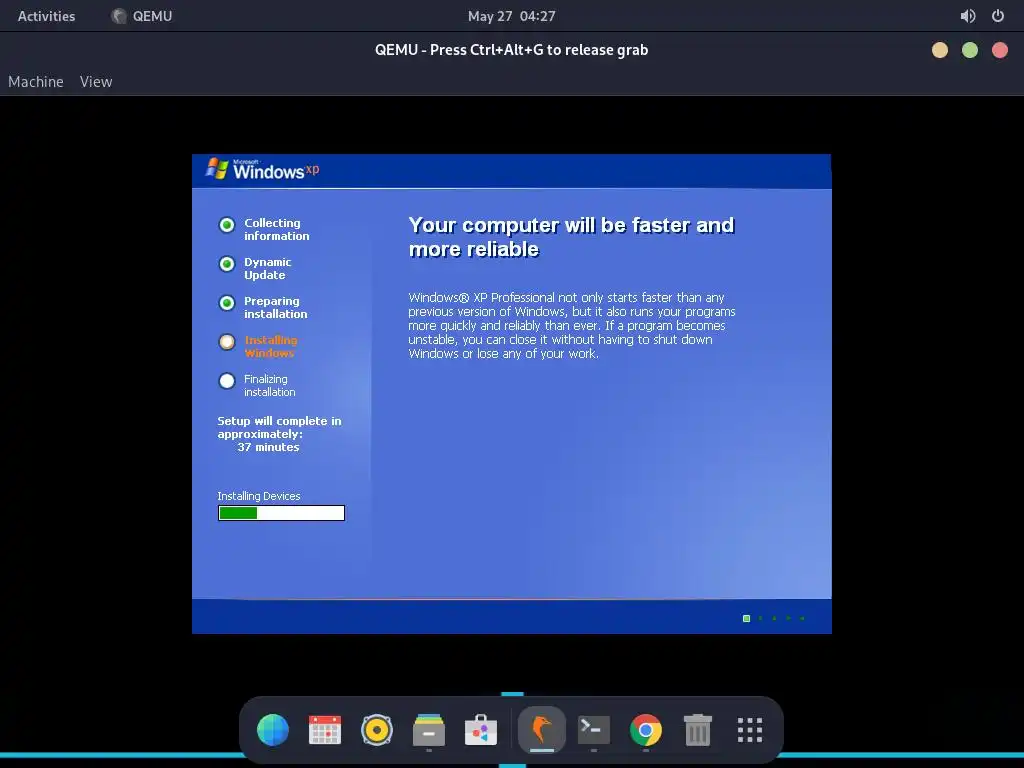Open the power menu icon

(x=998, y=16)
